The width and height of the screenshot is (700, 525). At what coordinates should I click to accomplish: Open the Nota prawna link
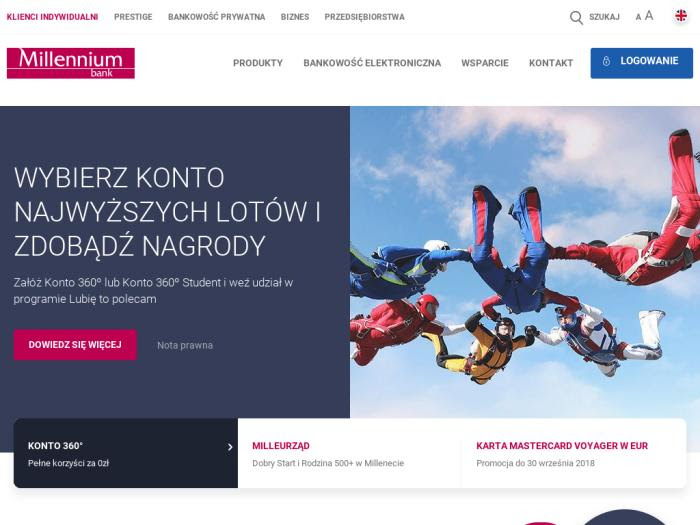(x=185, y=345)
